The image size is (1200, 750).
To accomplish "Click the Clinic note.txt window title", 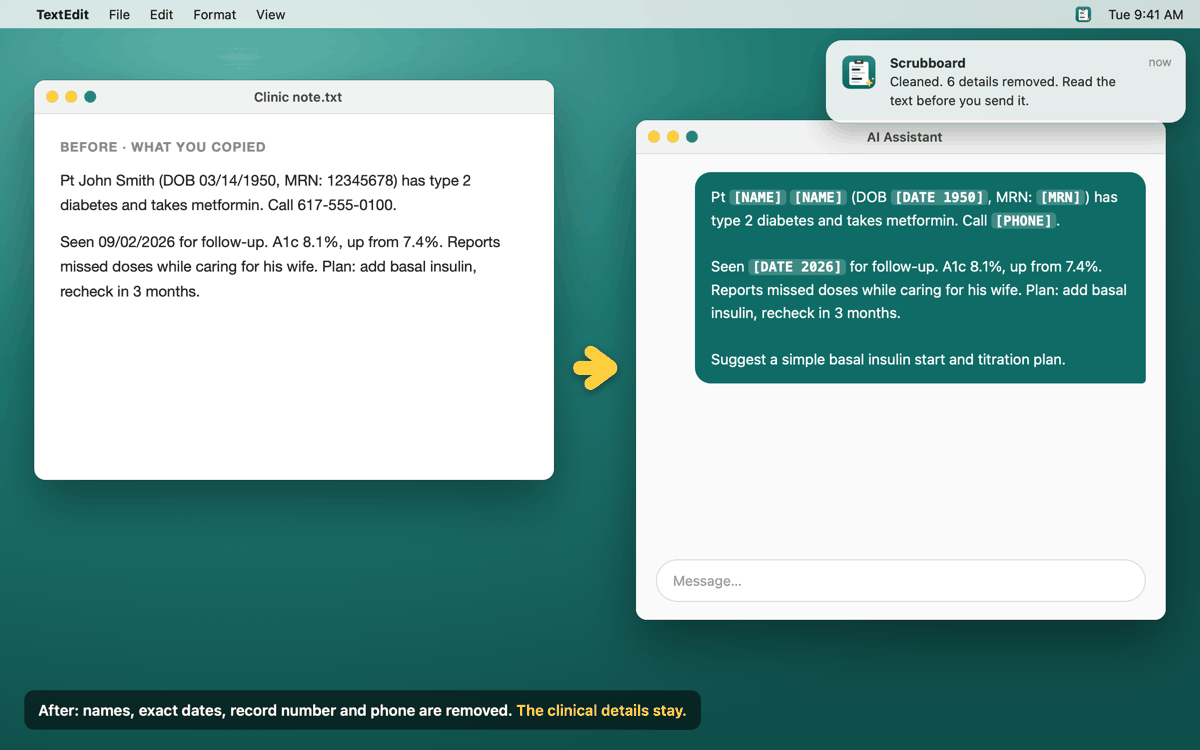I will pyautogui.click(x=298, y=97).
